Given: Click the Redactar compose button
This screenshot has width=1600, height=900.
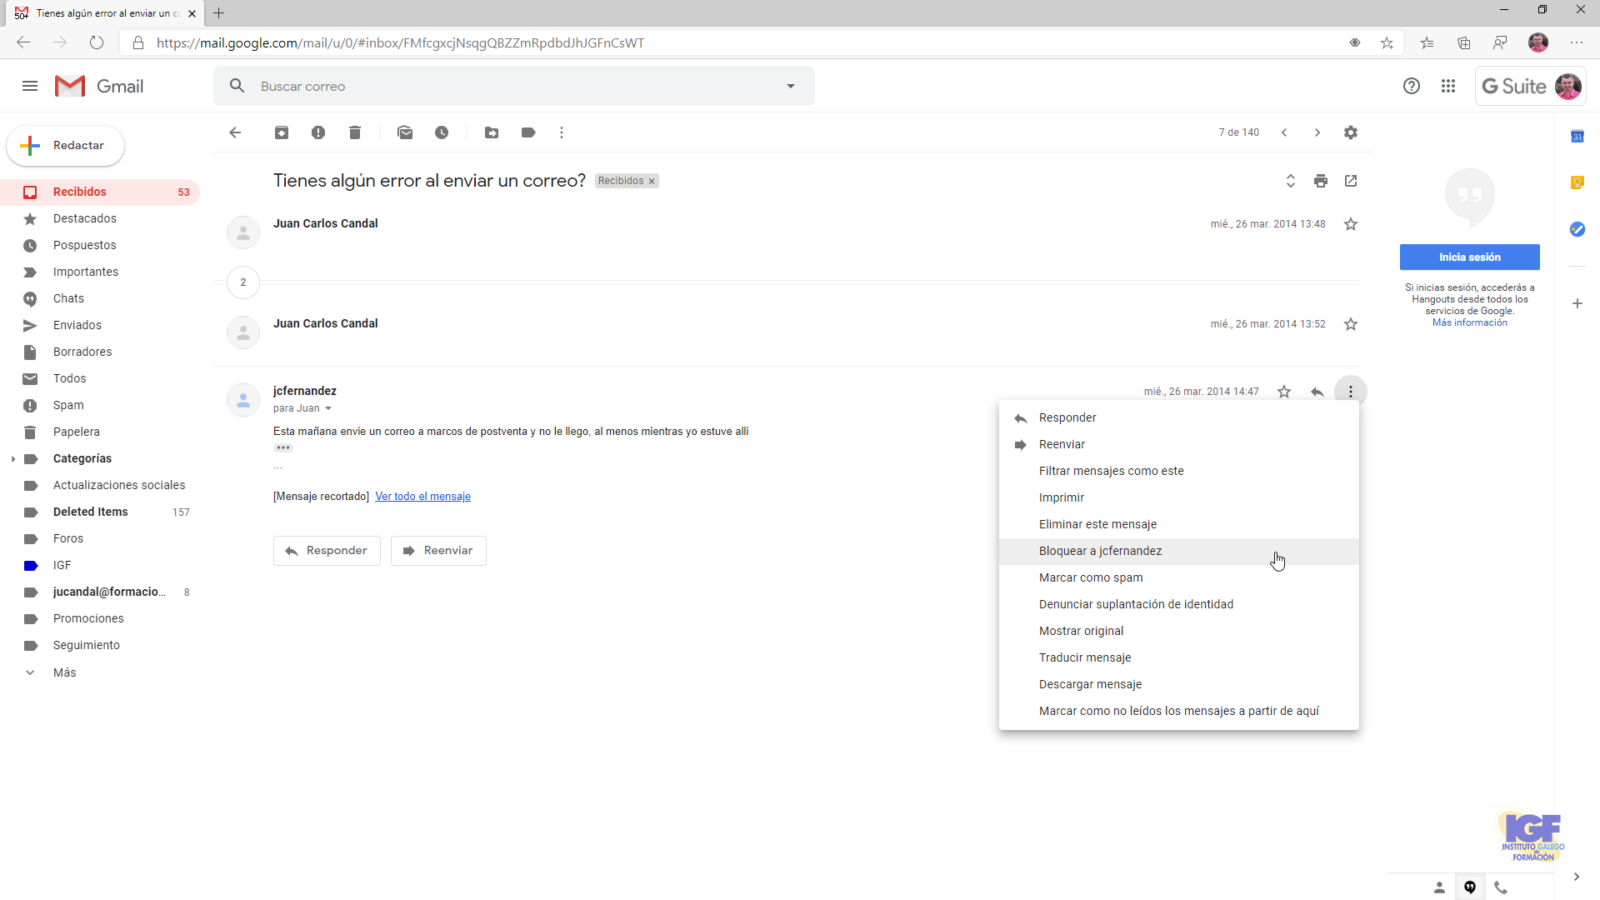Looking at the screenshot, I should tap(66, 146).
